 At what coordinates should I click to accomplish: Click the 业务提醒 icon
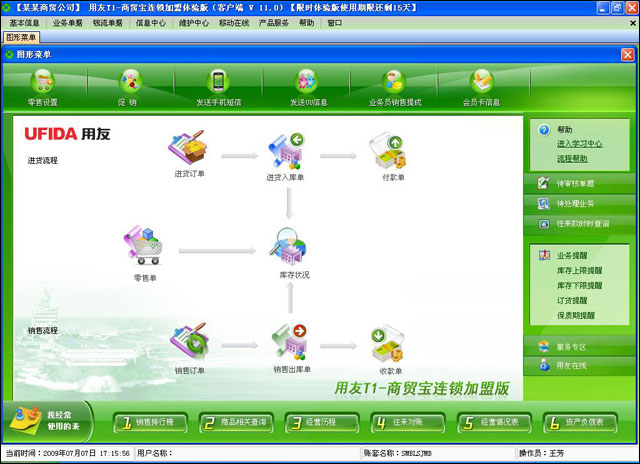544,255
